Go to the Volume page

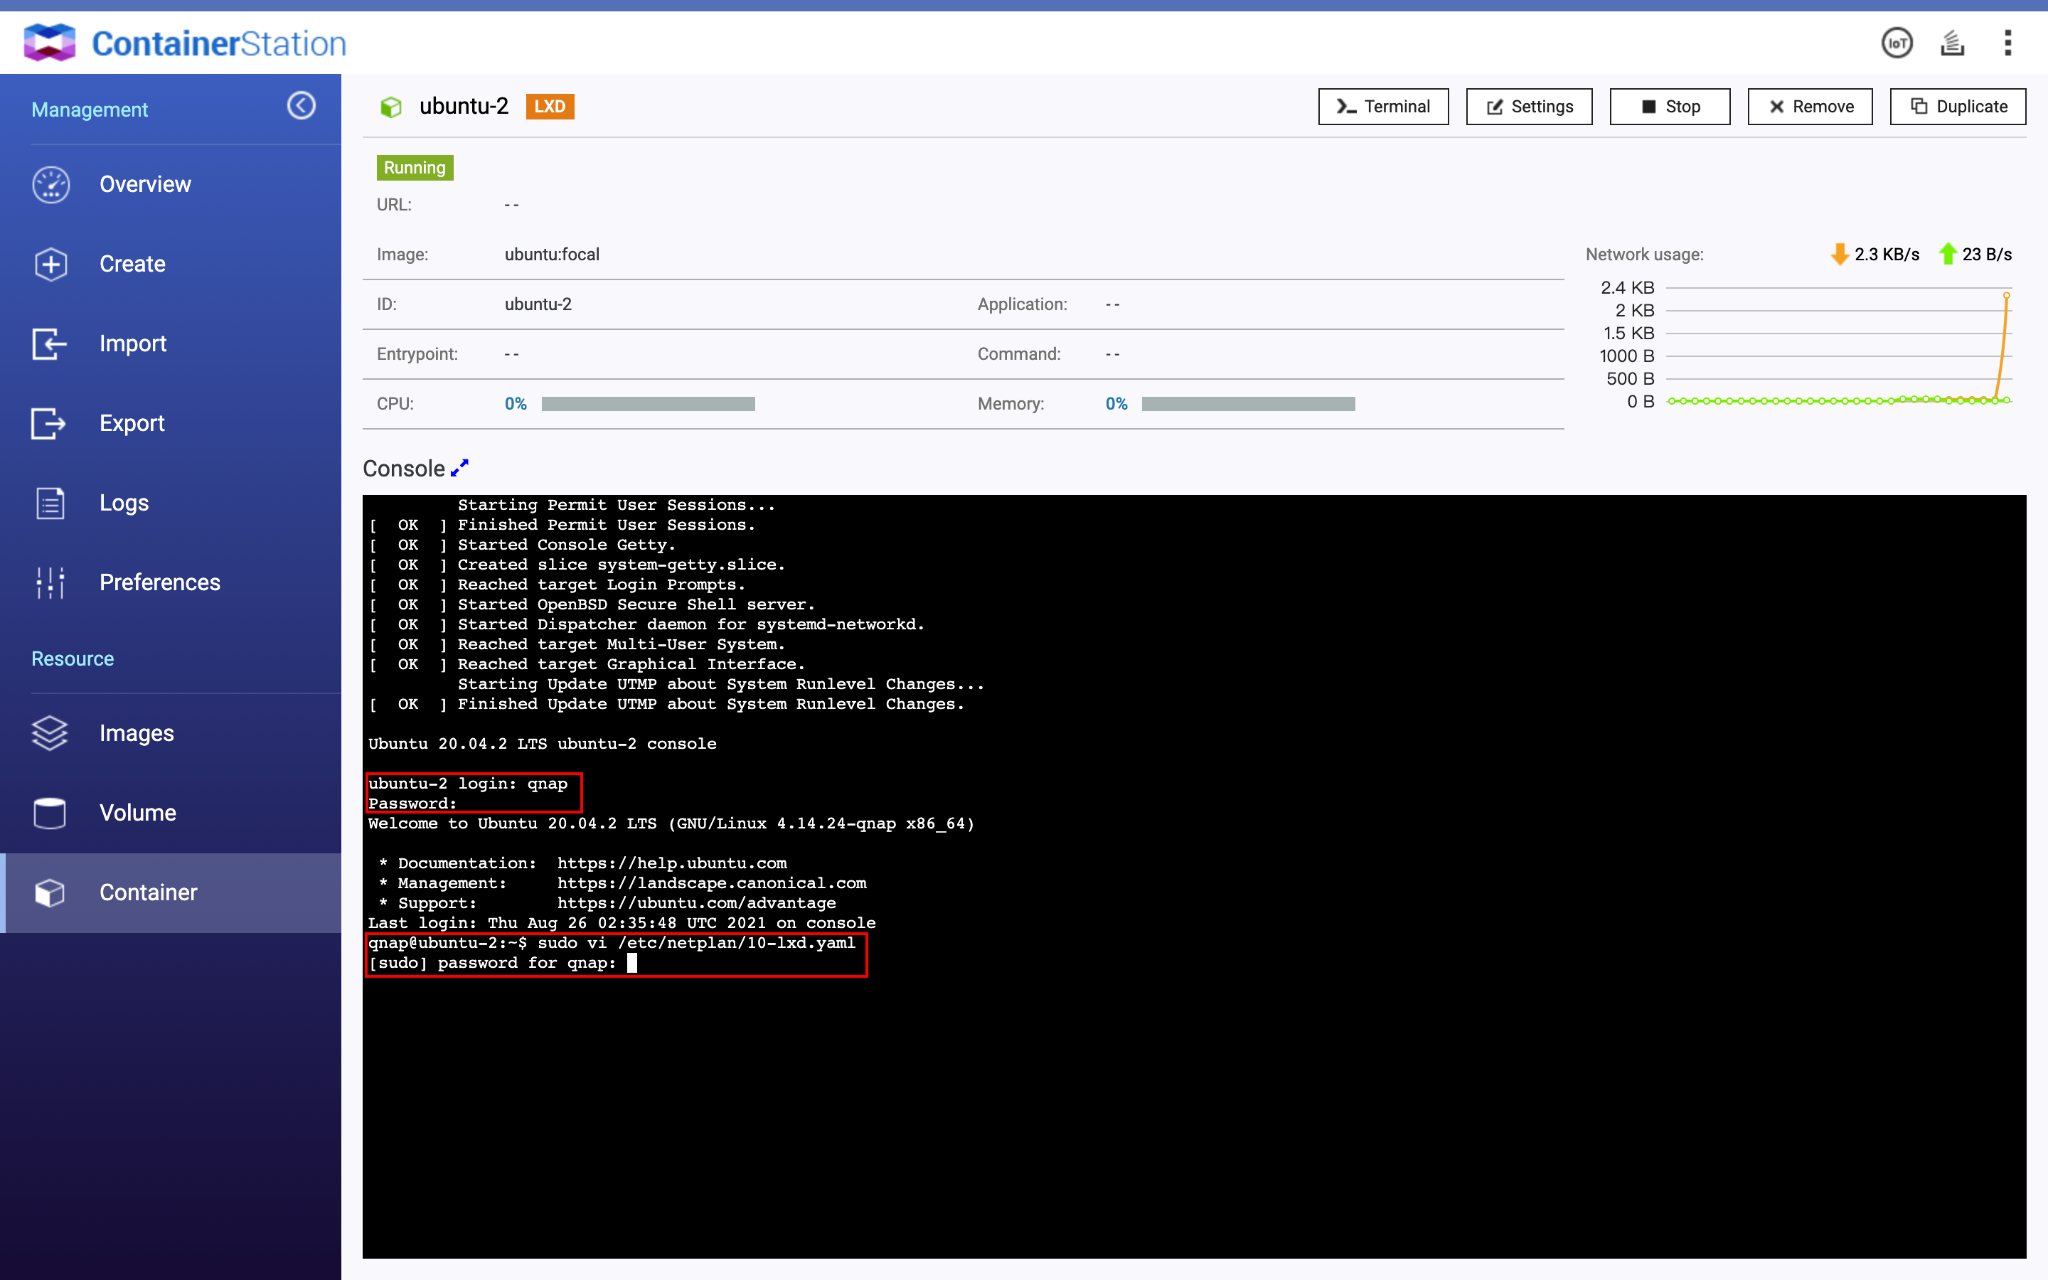tap(137, 813)
